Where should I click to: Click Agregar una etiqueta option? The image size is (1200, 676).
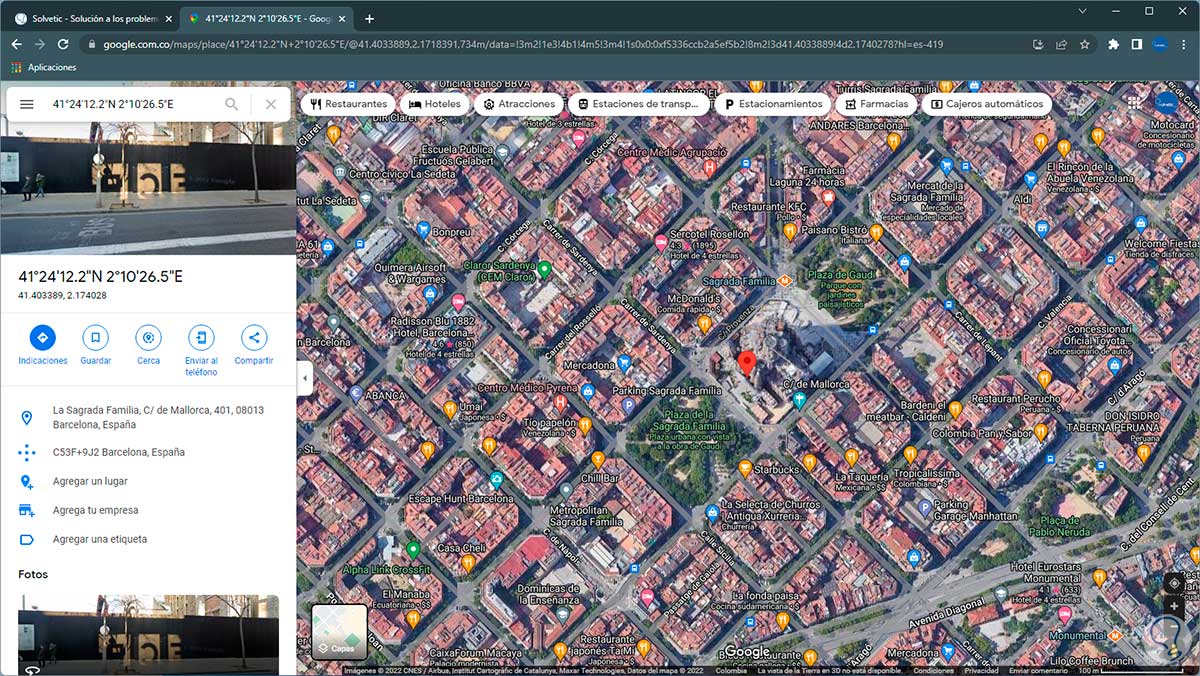[x=100, y=539]
